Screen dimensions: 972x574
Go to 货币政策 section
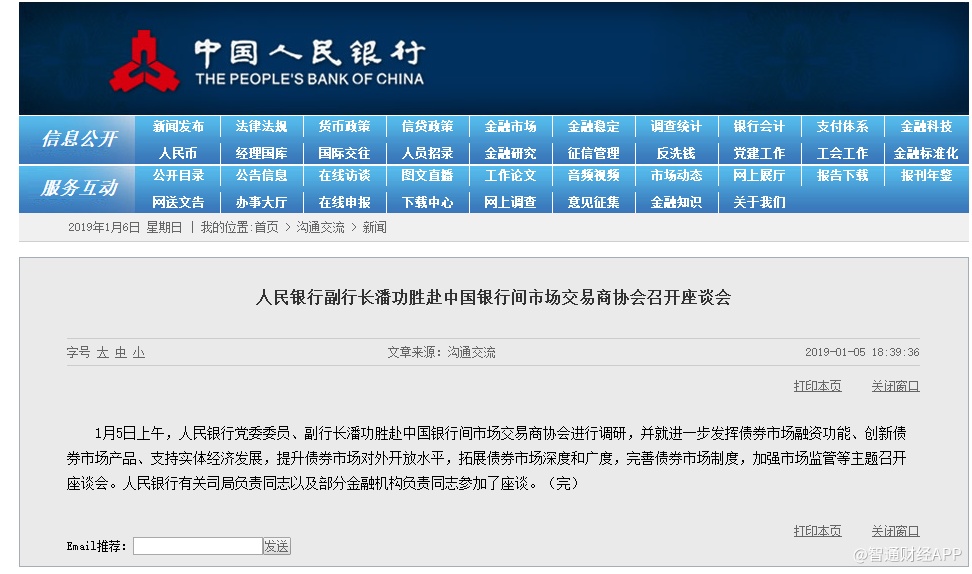coord(344,126)
